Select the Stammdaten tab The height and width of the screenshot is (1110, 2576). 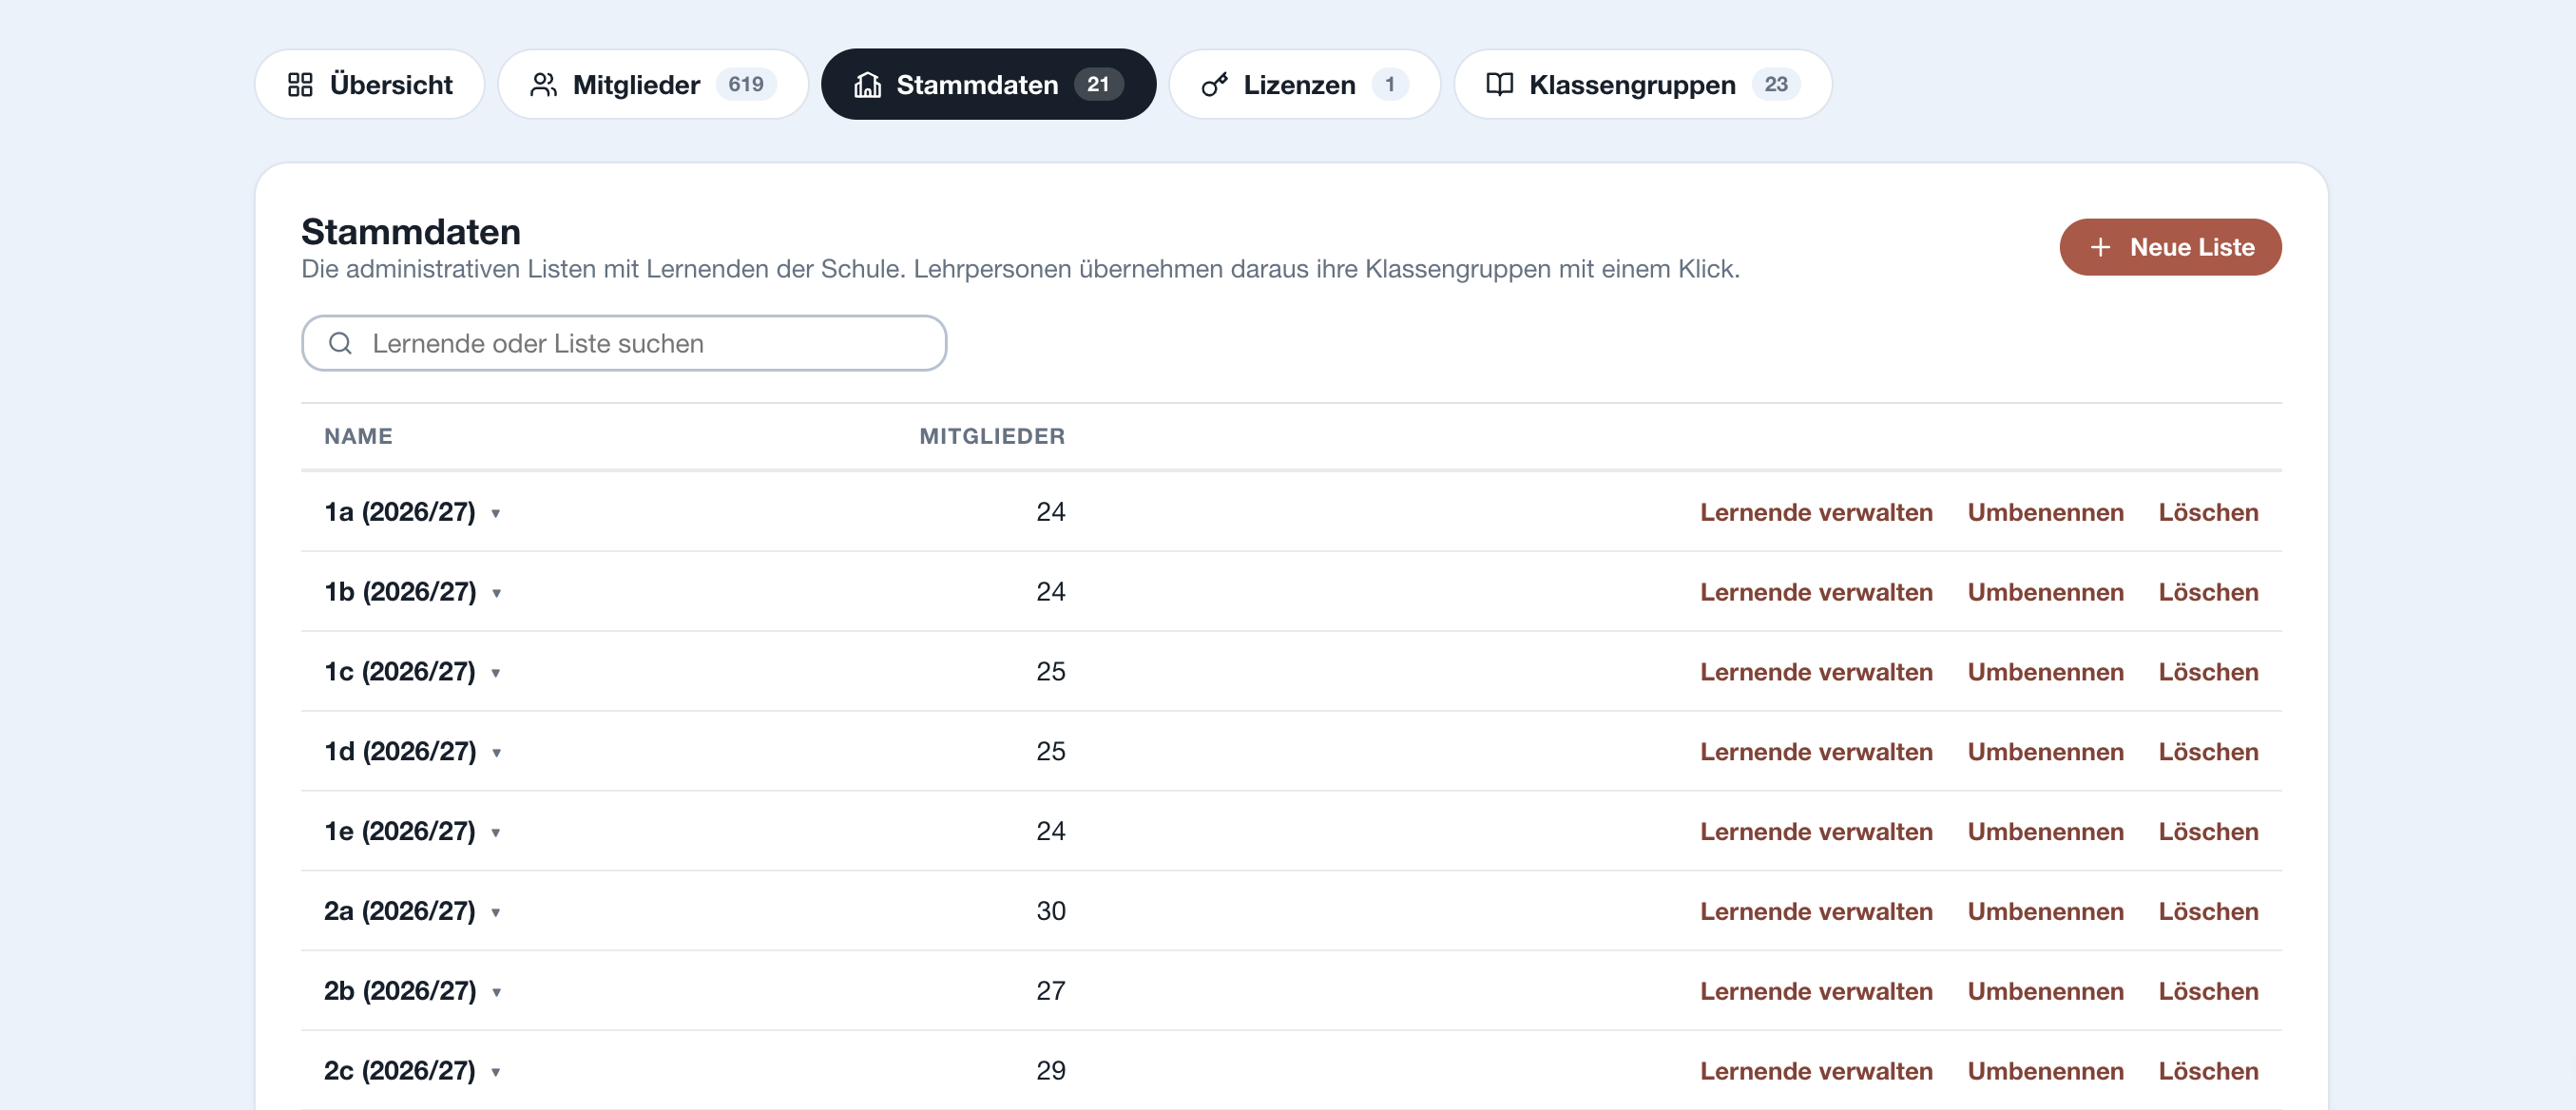coord(988,84)
